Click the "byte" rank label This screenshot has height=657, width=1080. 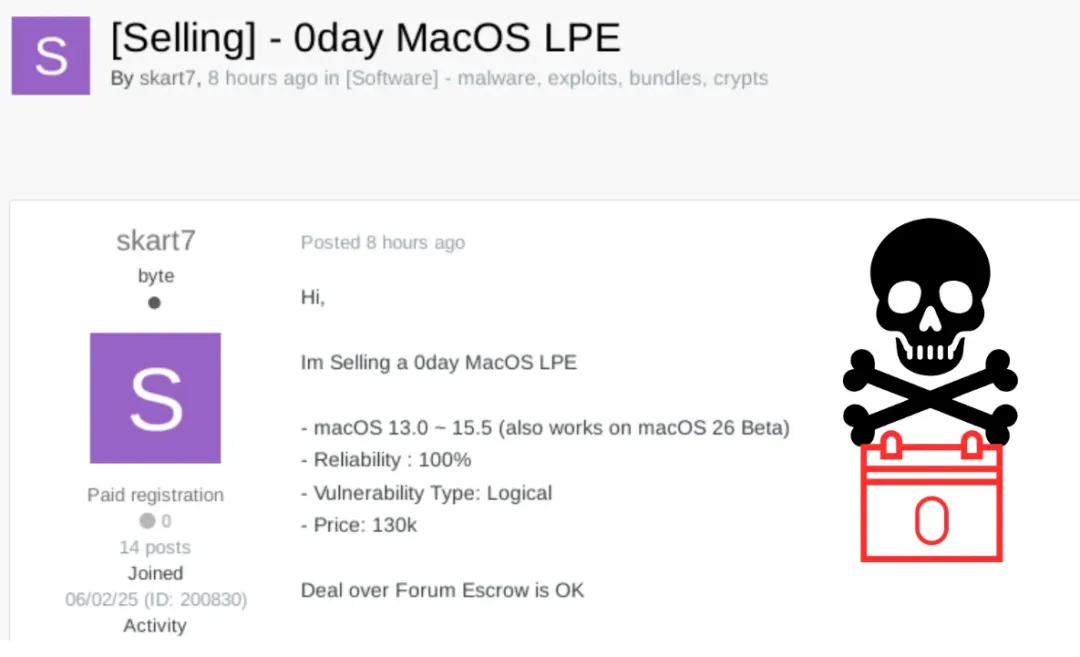pos(155,276)
